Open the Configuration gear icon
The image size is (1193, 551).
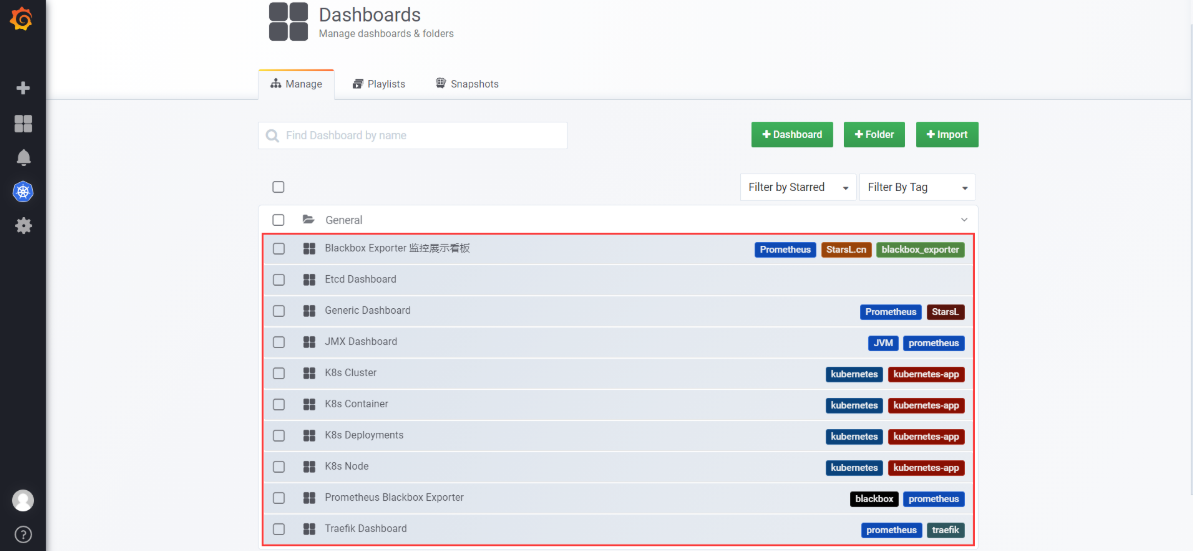(23, 225)
